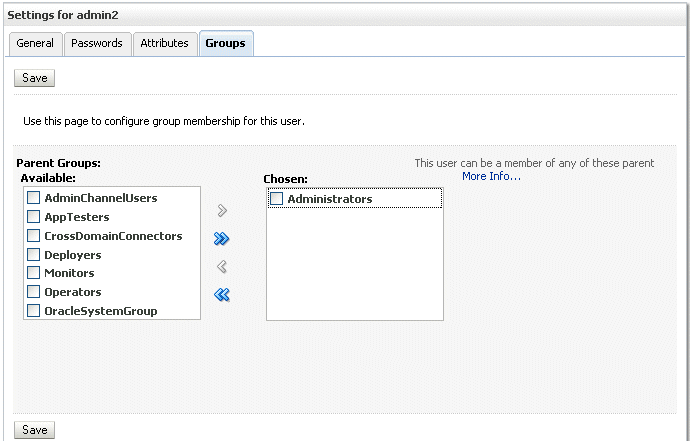The width and height of the screenshot is (690, 441).
Task: Select the AdminChannelUsers group name
Action: (x=101, y=198)
